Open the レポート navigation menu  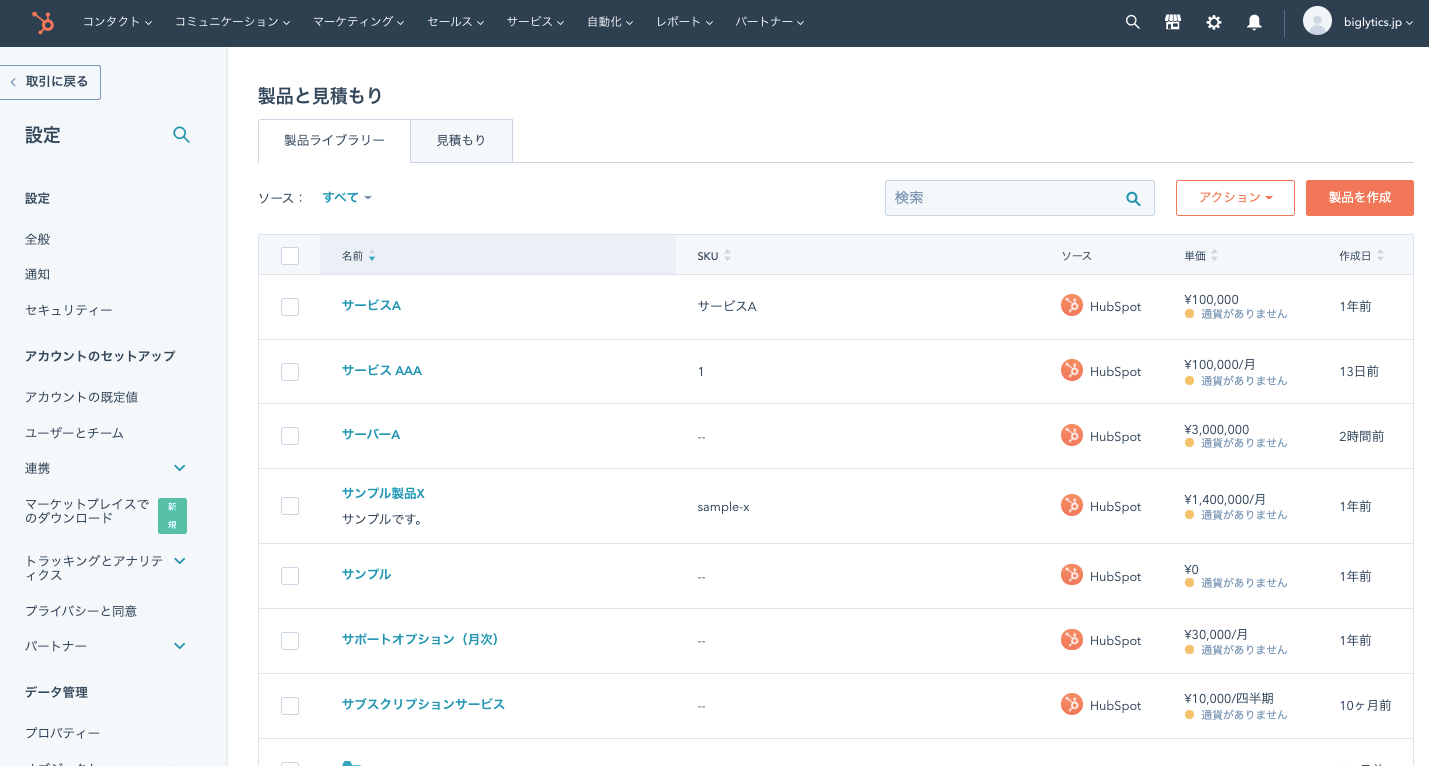(684, 22)
